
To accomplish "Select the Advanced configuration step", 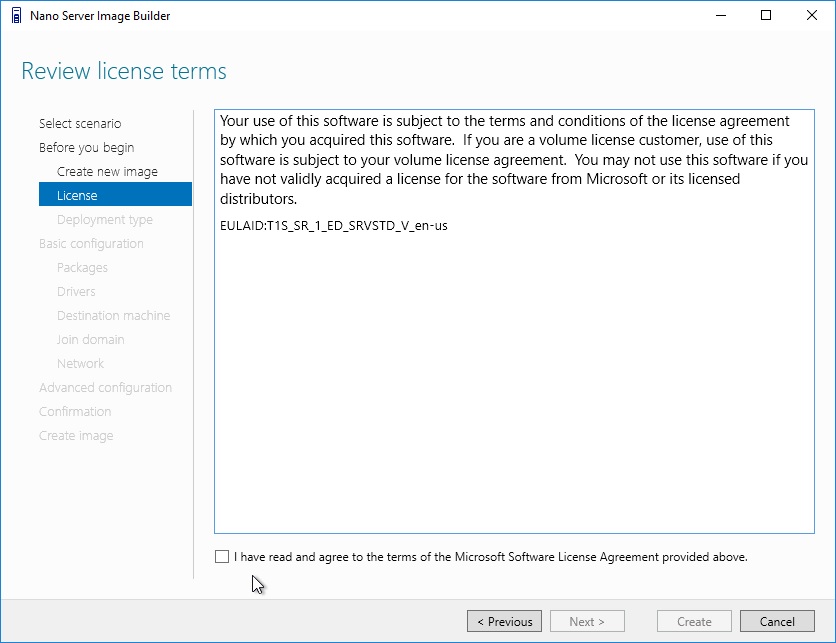I will click(x=106, y=388).
